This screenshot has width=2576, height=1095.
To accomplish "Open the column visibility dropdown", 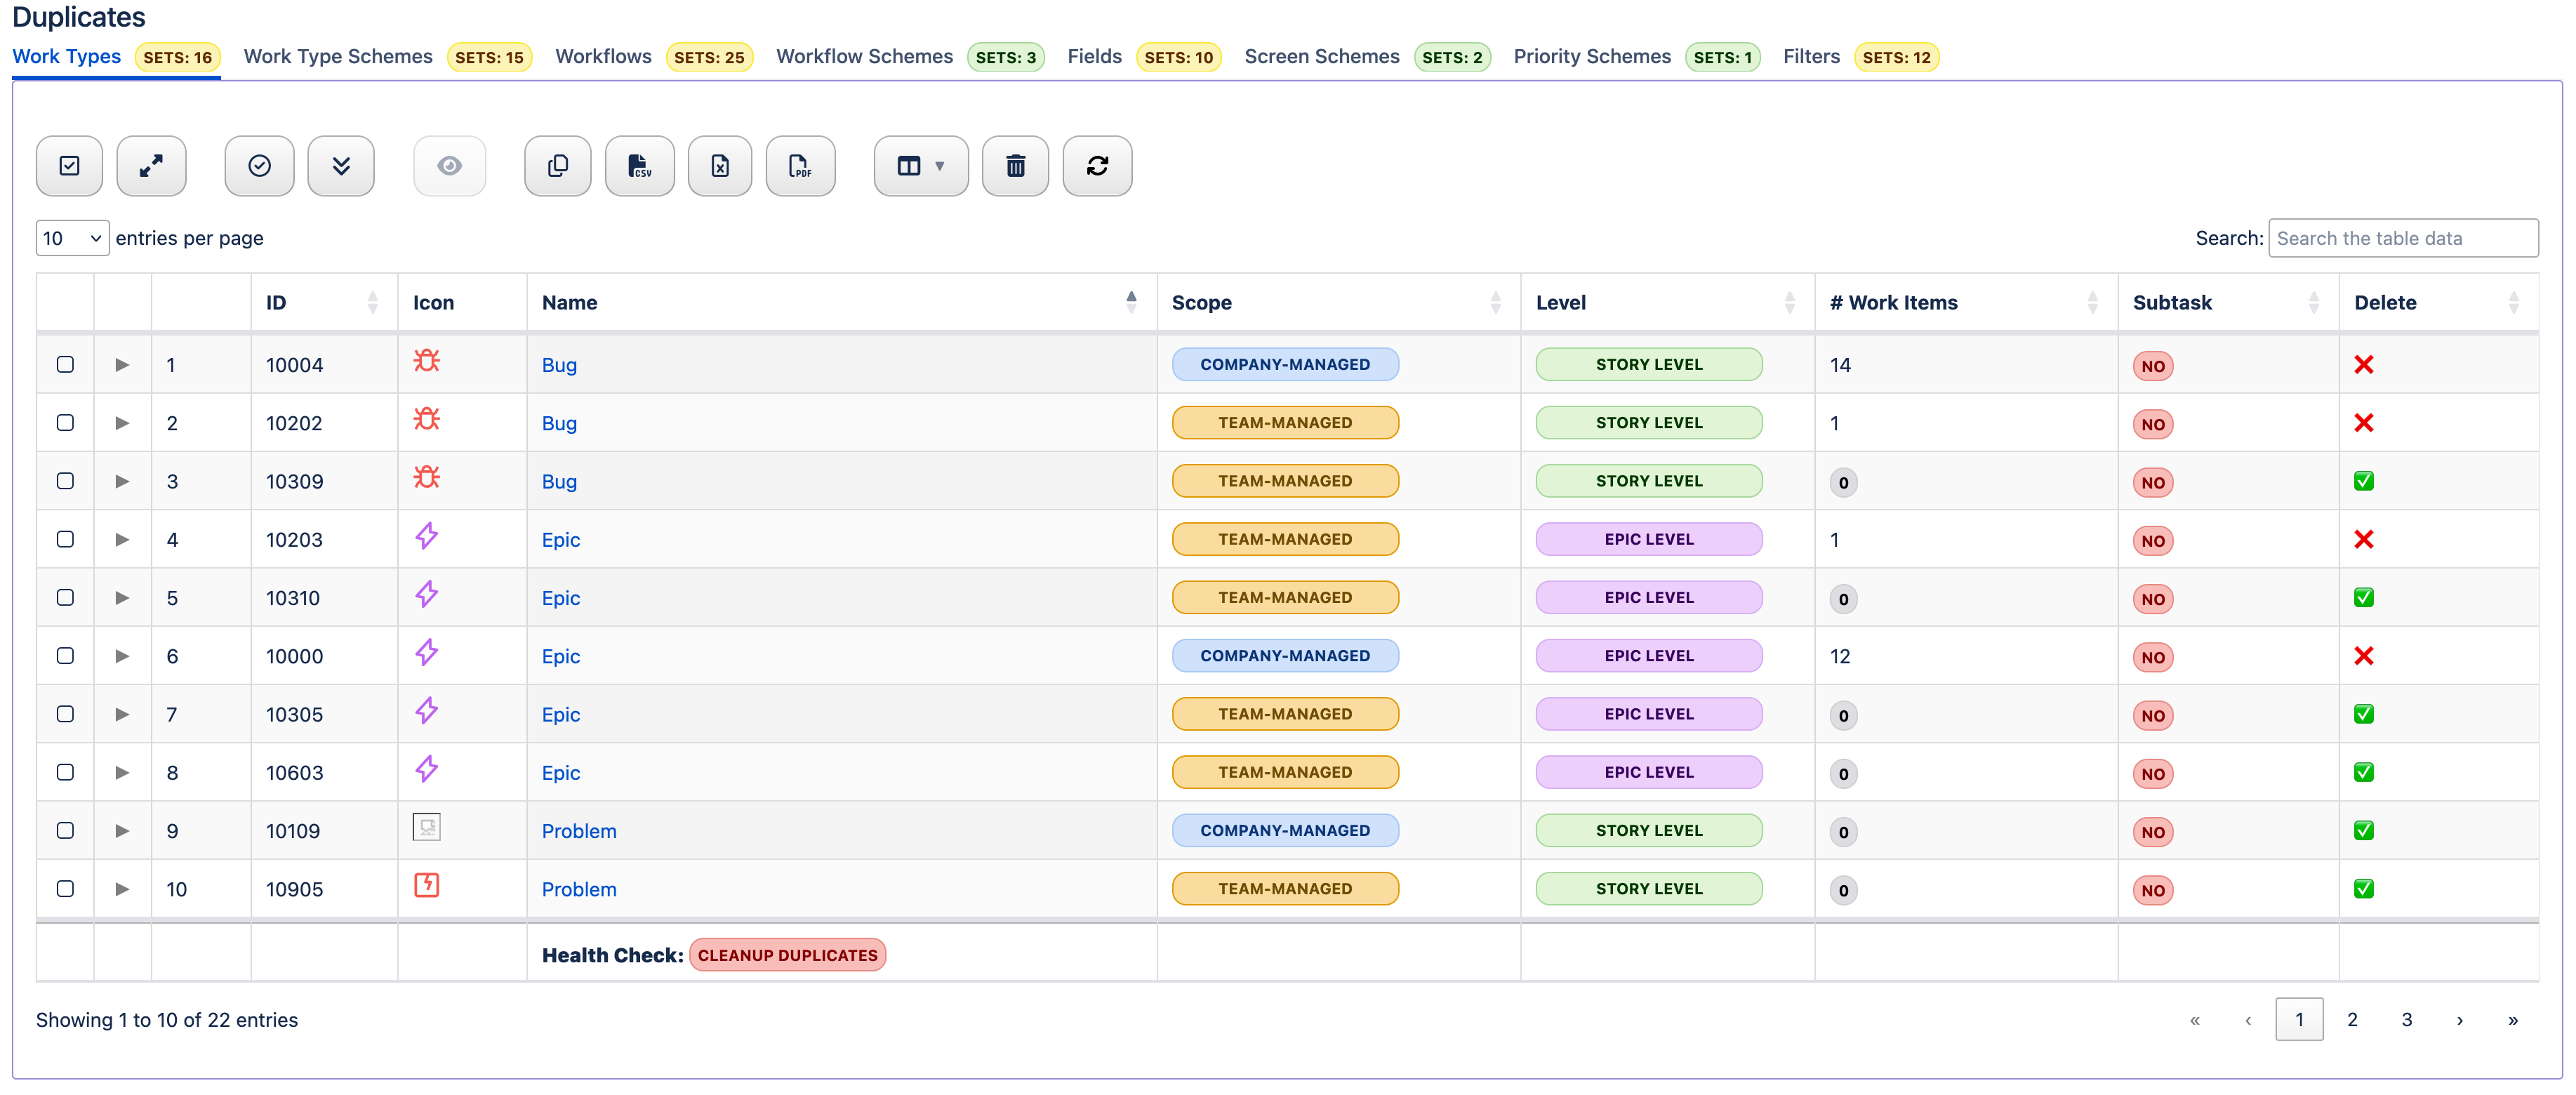I will (920, 165).
